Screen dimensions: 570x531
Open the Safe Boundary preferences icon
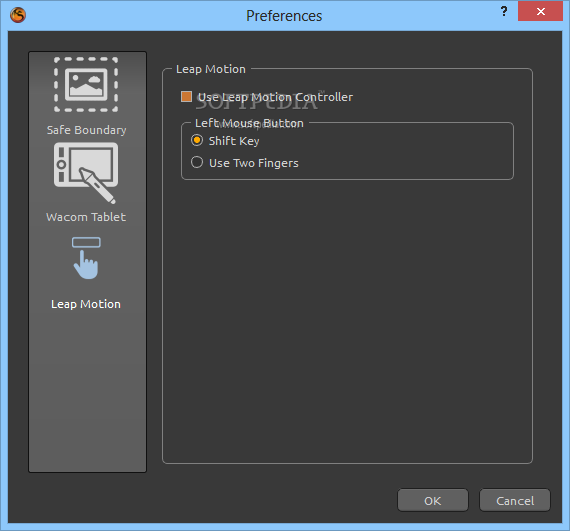[x=86, y=84]
